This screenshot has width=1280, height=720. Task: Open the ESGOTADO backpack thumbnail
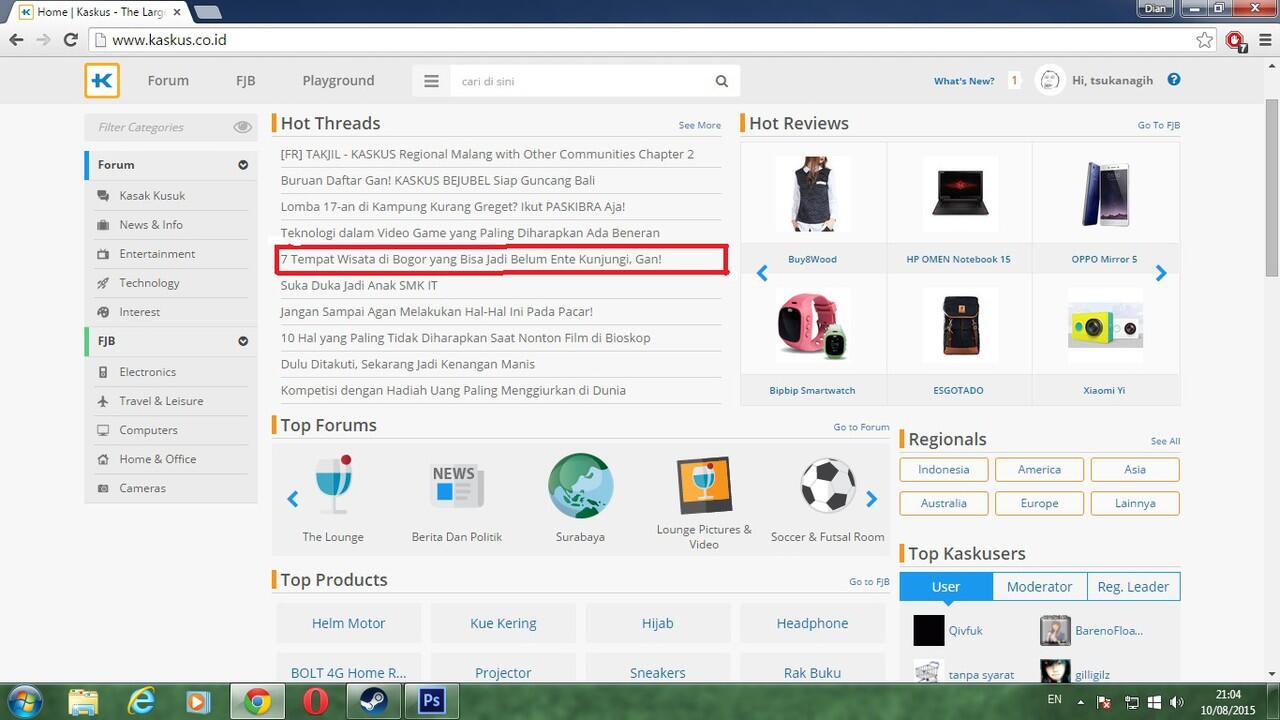[959, 325]
